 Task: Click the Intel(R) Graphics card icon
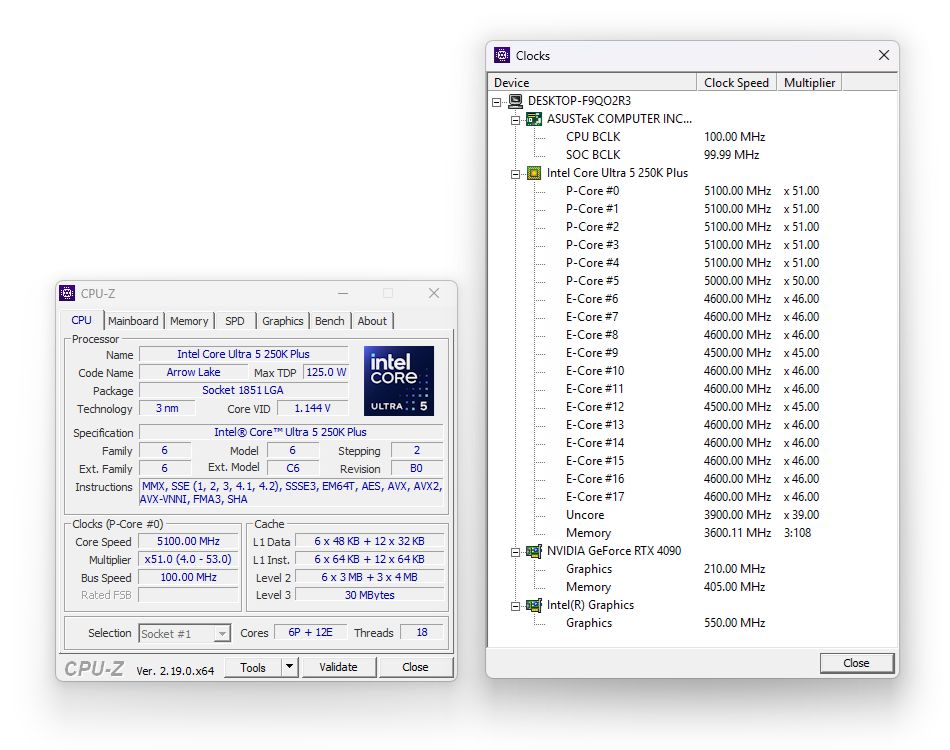[534, 605]
